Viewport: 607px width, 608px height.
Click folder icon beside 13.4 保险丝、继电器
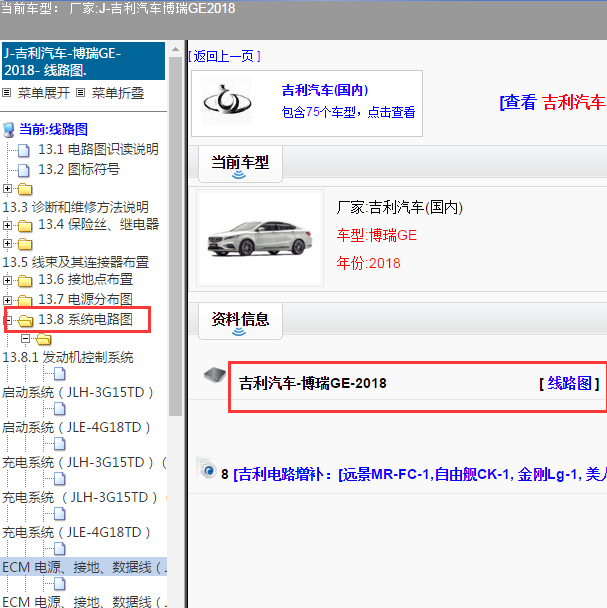click(x=25, y=226)
